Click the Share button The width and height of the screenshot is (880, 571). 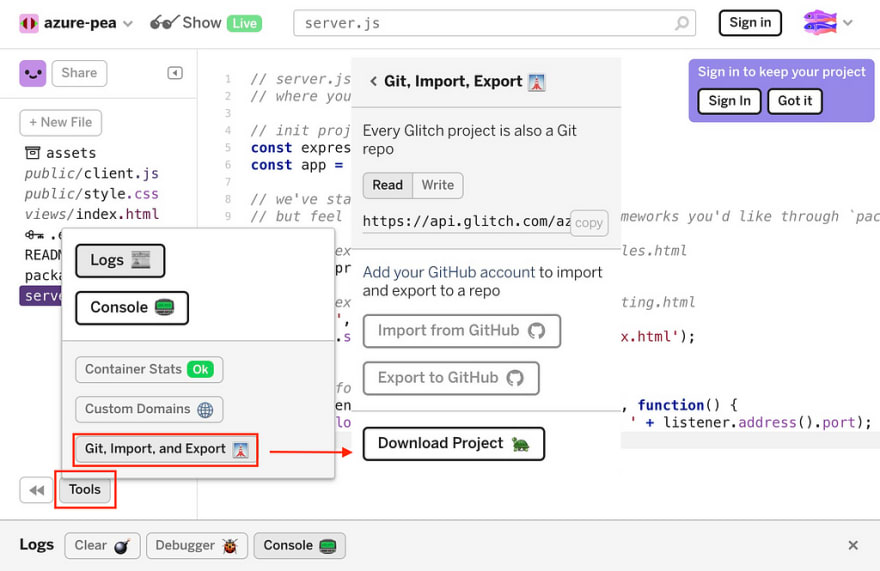pos(79,74)
